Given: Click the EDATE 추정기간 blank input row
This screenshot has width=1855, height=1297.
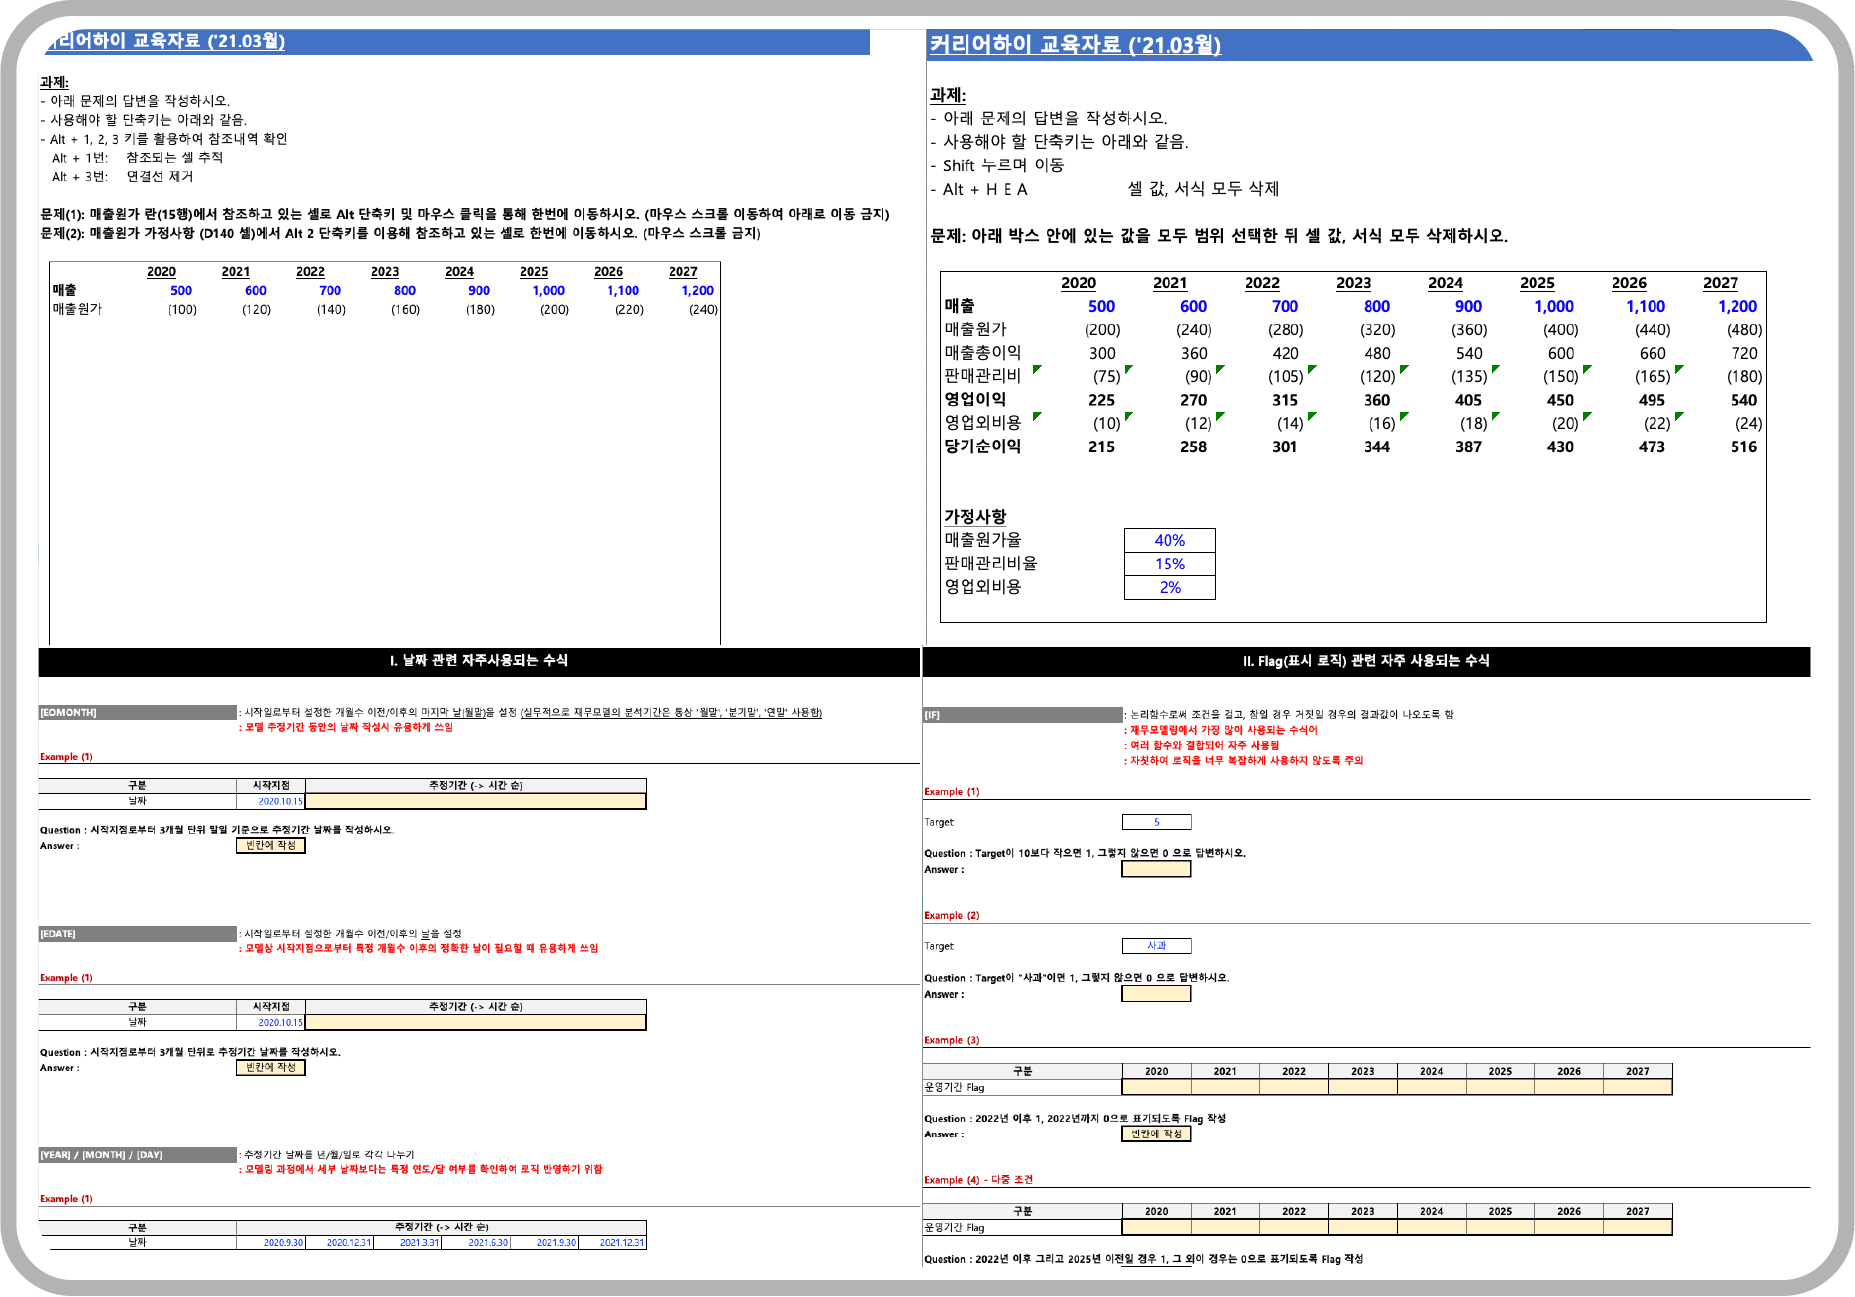Looking at the screenshot, I should [475, 1022].
